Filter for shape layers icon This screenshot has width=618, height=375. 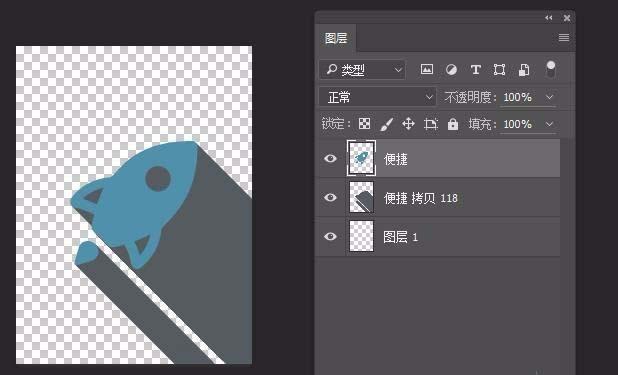tap(499, 70)
